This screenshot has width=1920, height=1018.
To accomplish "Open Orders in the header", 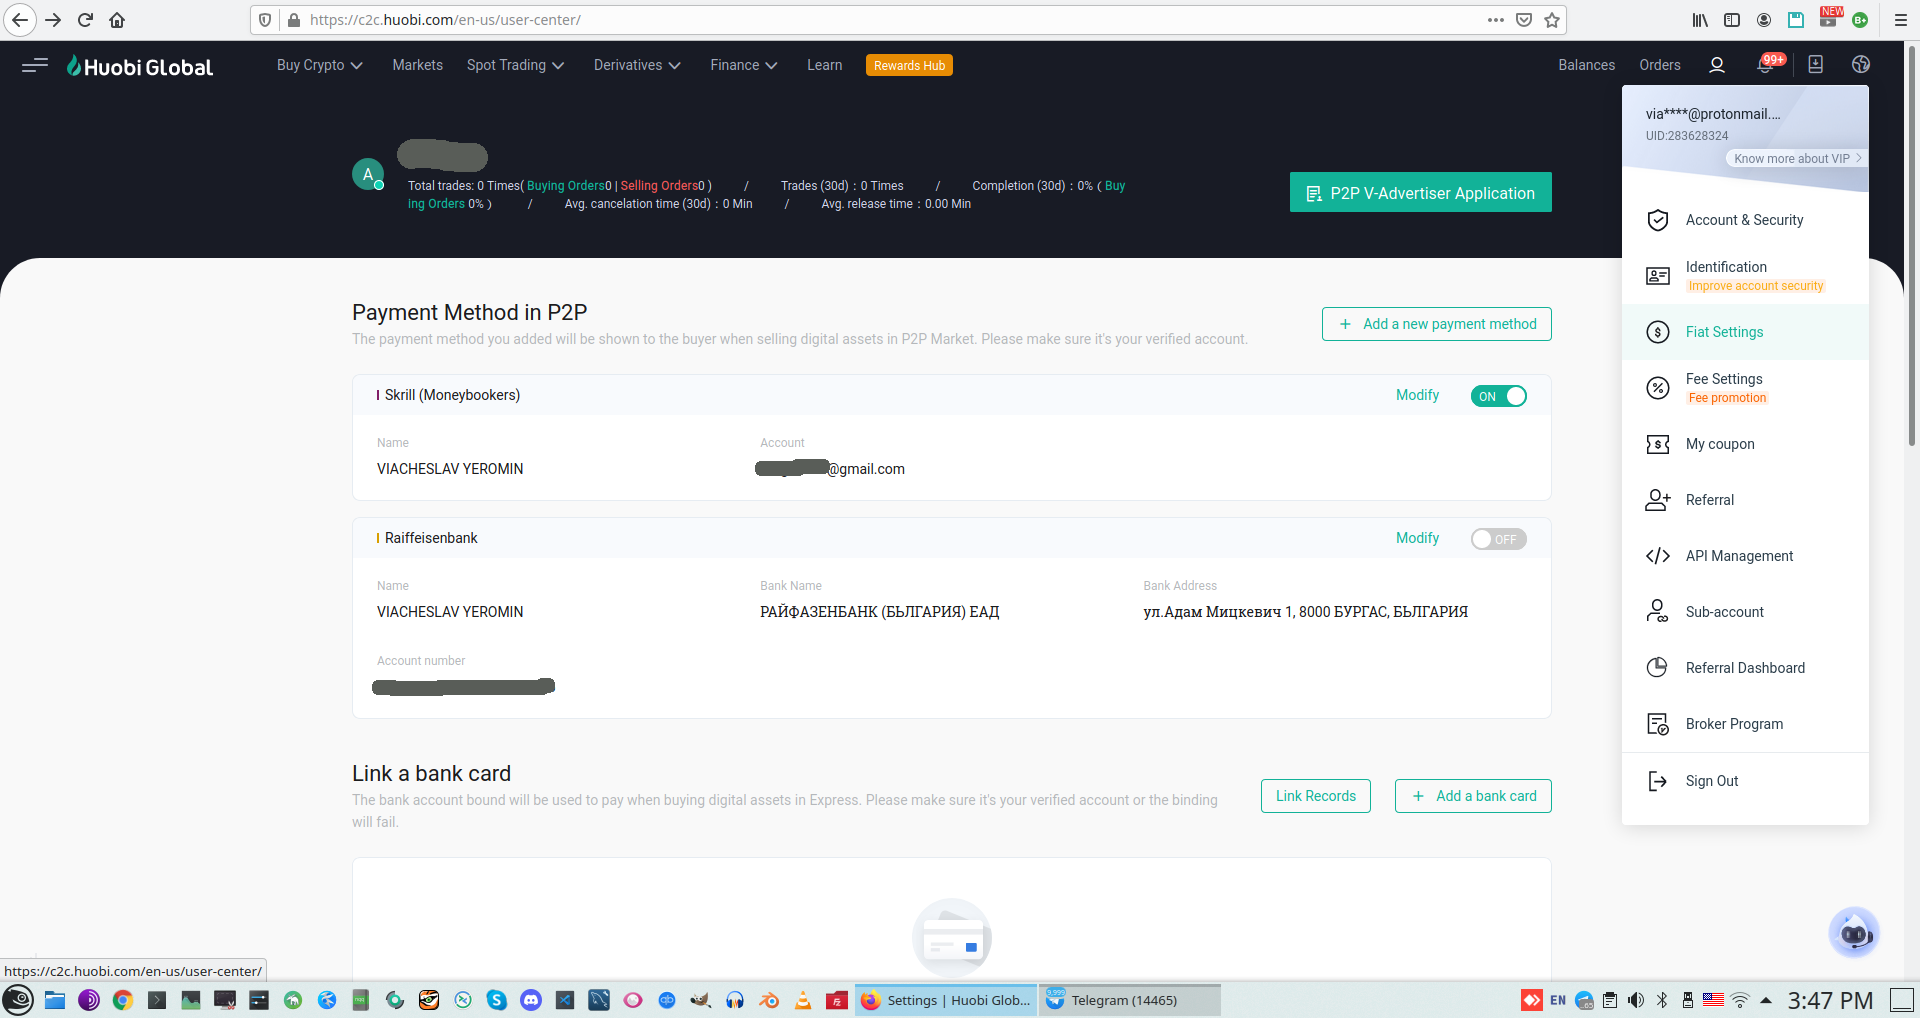I will click(x=1659, y=65).
